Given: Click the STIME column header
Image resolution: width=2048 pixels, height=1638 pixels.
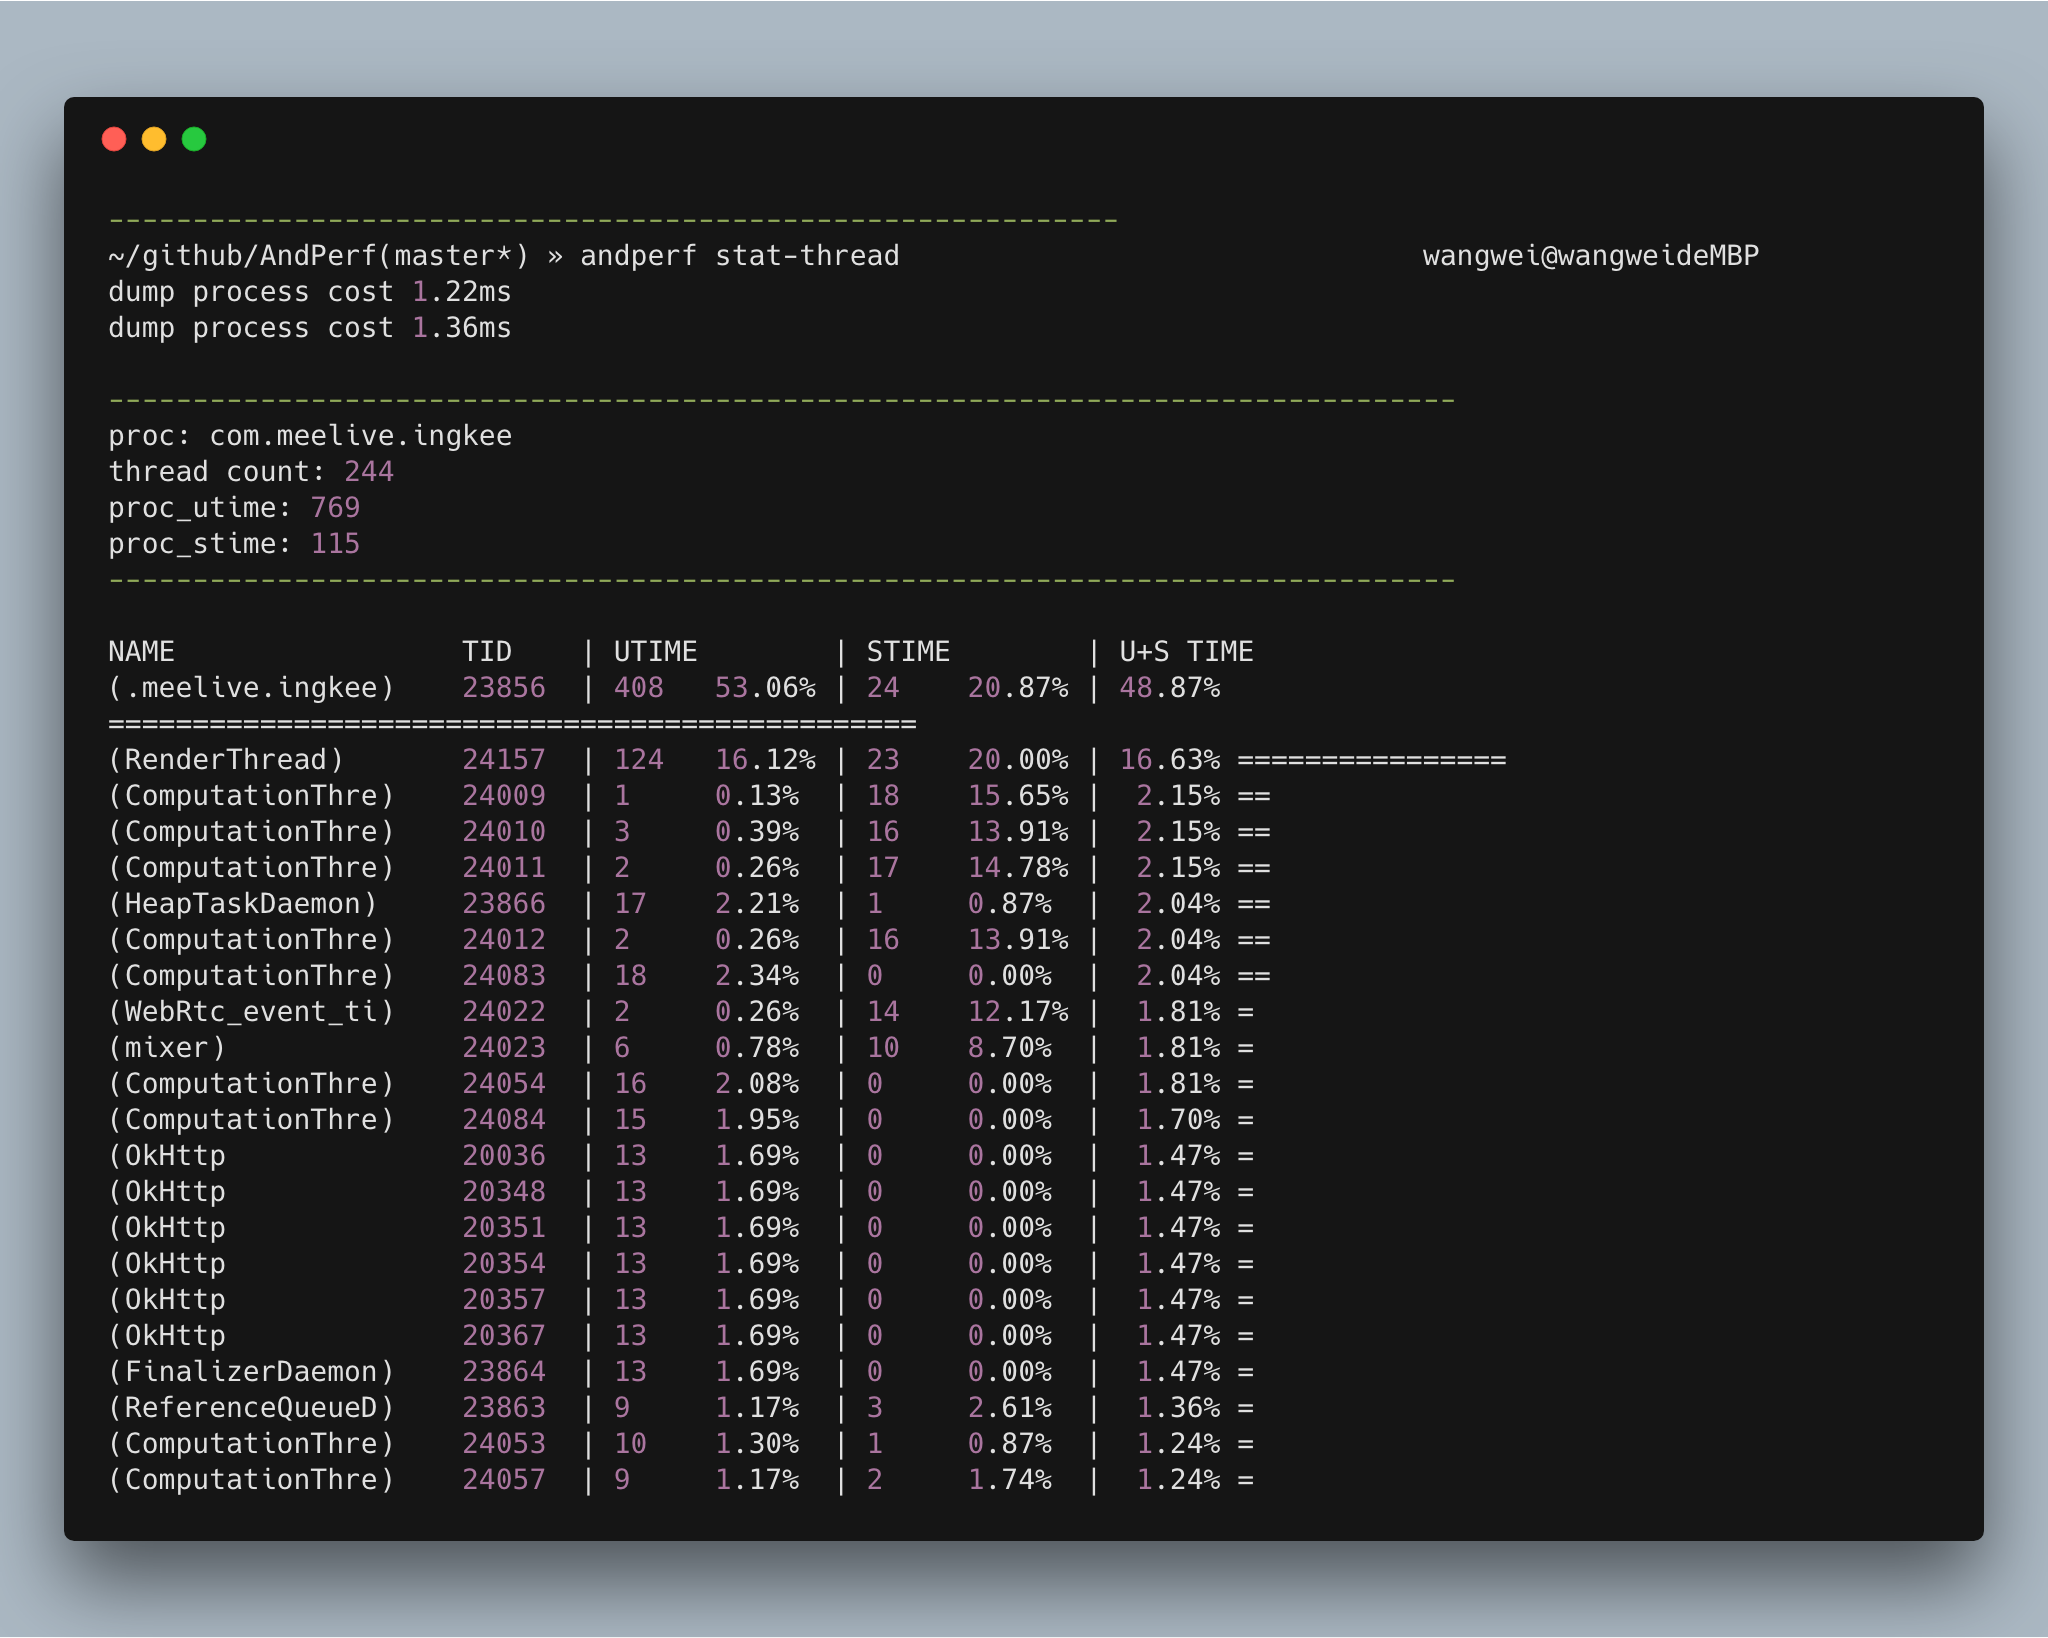Looking at the screenshot, I should pos(908,652).
